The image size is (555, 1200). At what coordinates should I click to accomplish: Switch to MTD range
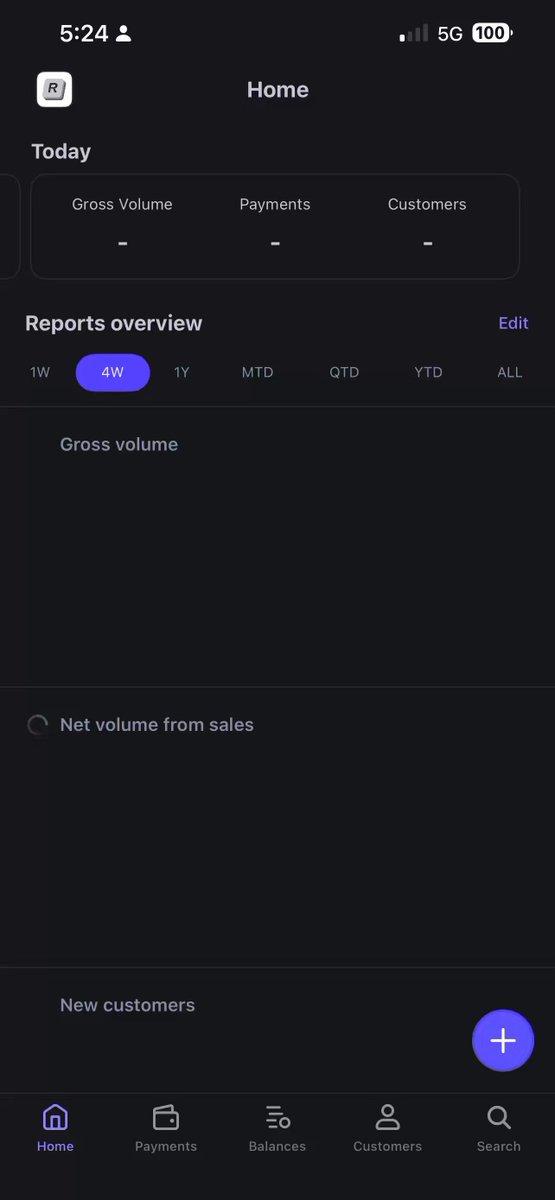257,372
